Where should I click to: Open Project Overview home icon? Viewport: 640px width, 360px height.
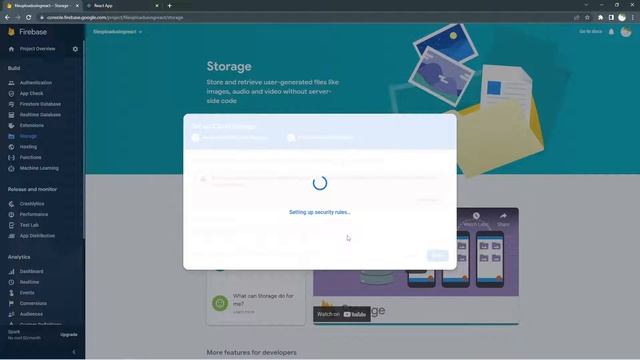(x=11, y=49)
